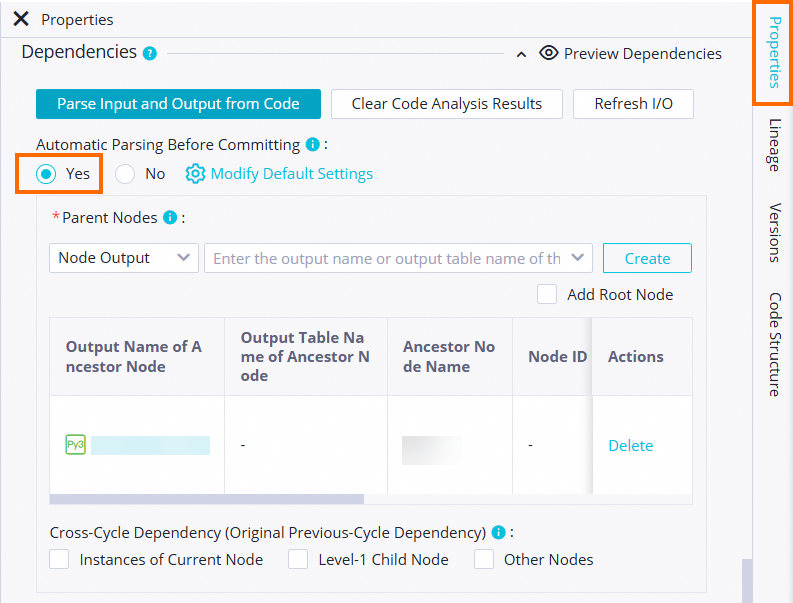Check the Other Nodes checkbox
The image size is (793, 603).
(483, 559)
